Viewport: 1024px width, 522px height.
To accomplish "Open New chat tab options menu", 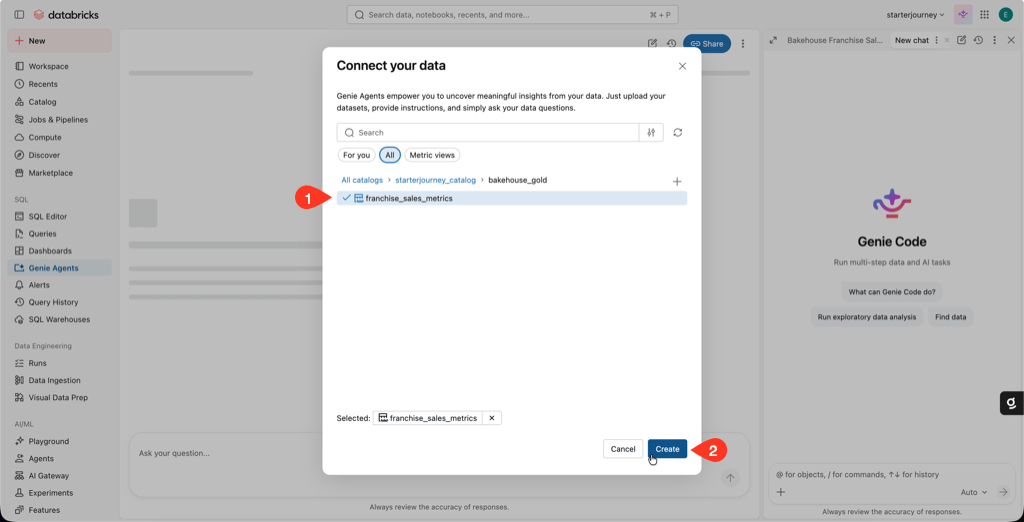I will point(937,40).
